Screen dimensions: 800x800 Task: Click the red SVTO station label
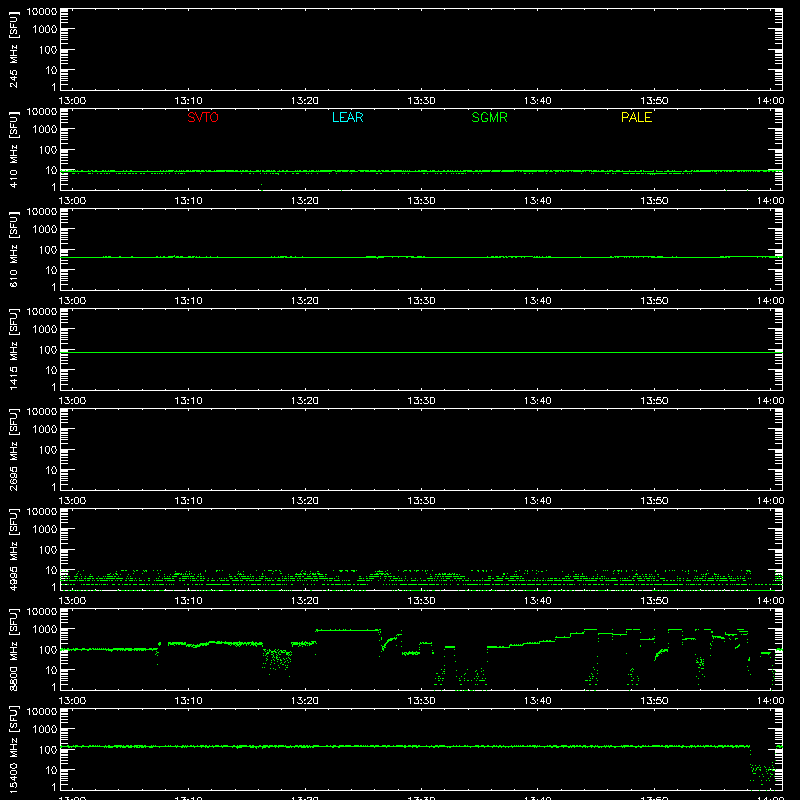[x=203, y=117]
